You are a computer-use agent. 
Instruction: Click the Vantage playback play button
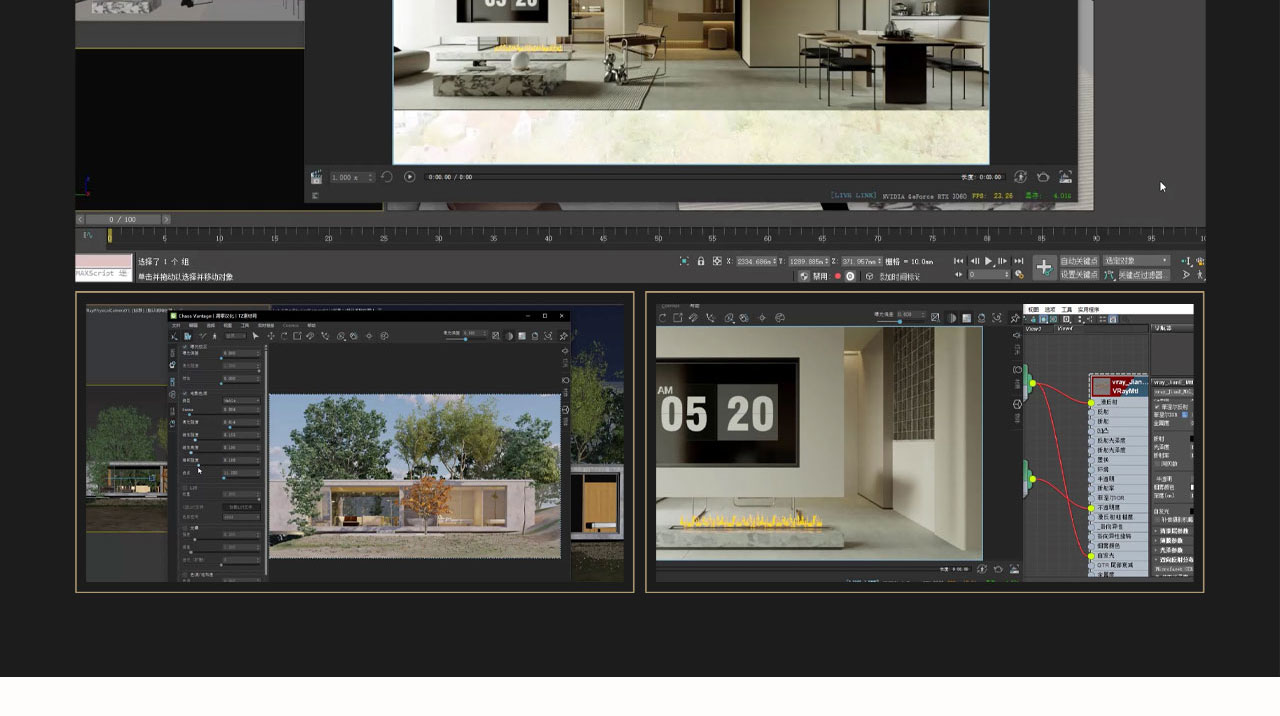(x=409, y=177)
